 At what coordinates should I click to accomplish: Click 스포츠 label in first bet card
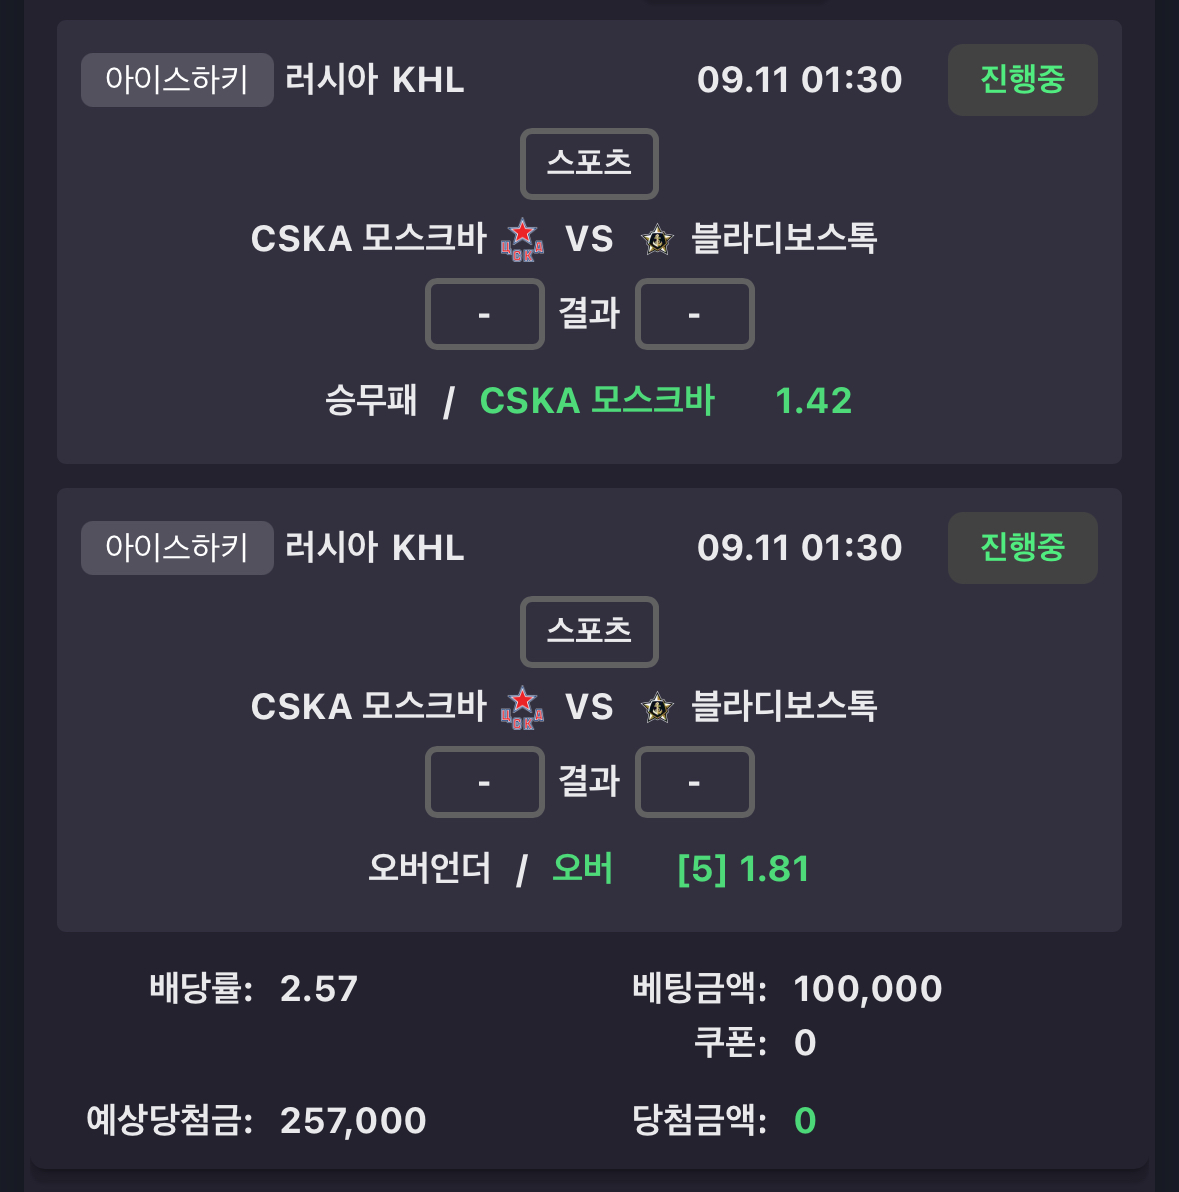click(589, 163)
